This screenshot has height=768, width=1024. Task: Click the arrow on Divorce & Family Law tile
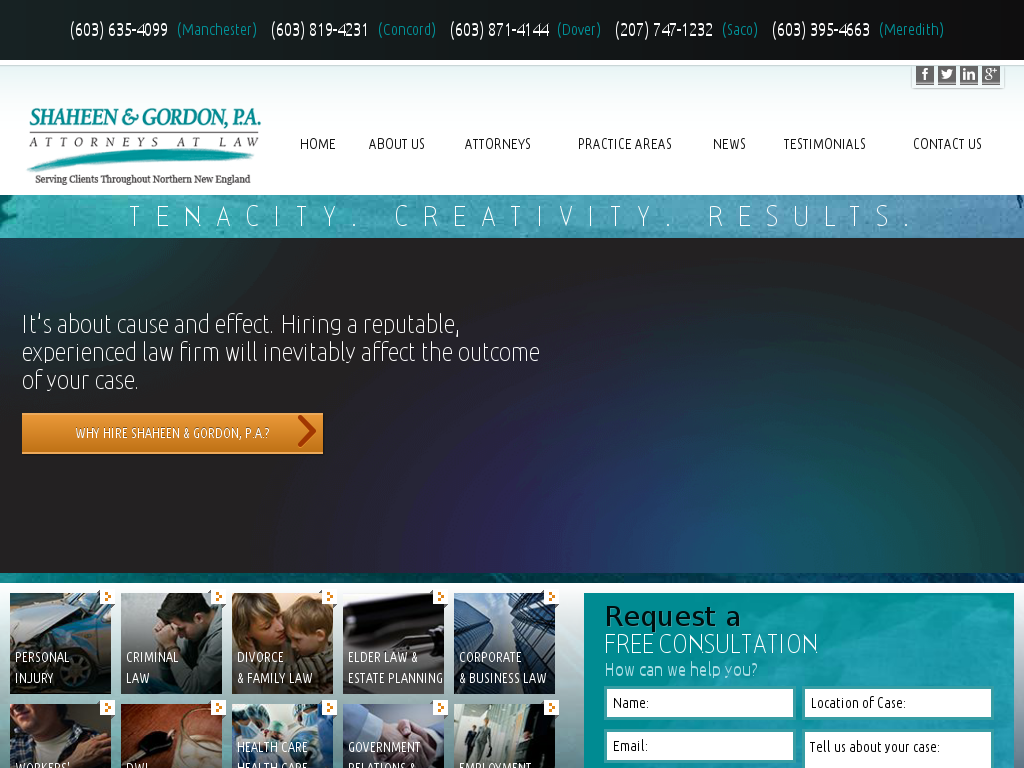click(x=329, y=597)
